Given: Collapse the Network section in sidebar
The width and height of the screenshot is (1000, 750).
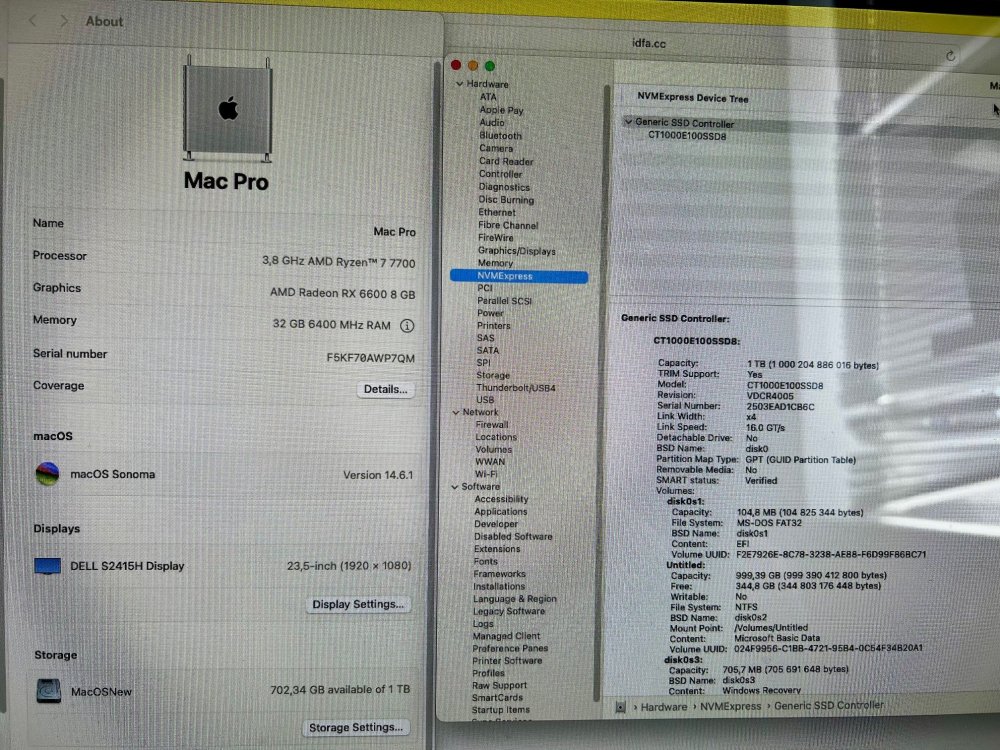Looking at the screenshot, I should [x=455, y=412].
